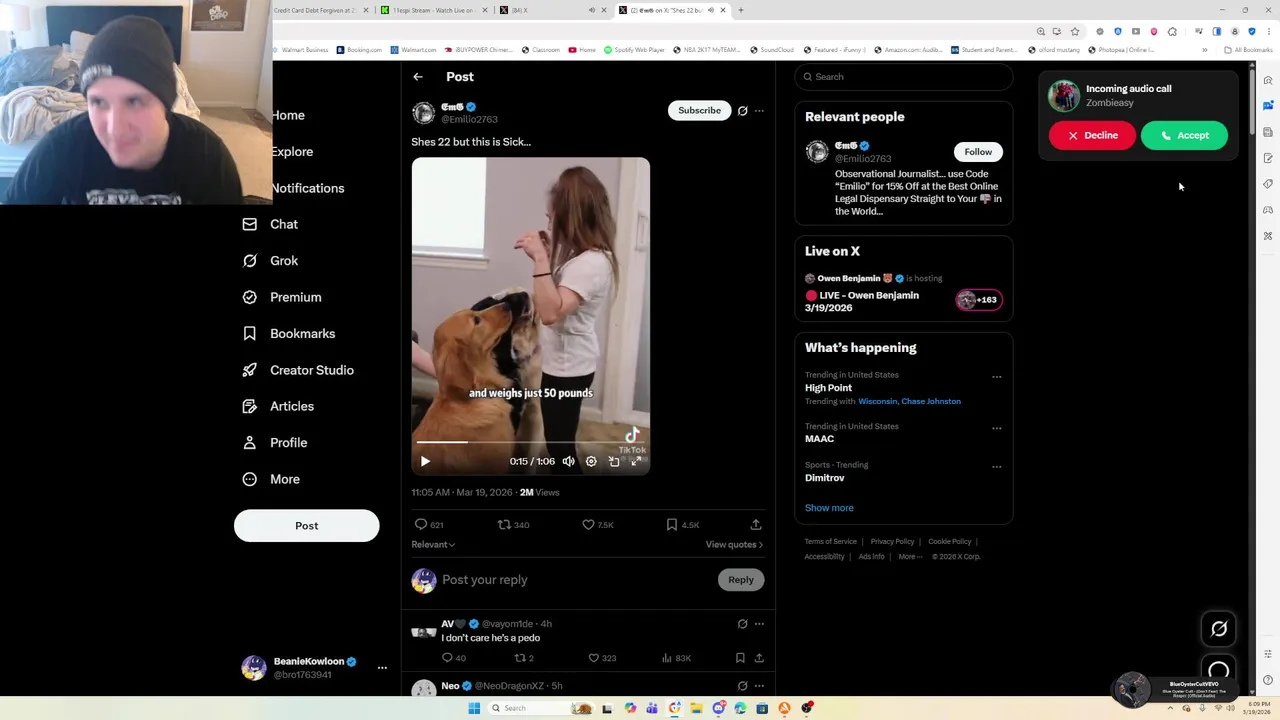This screenshot has height=720, width=1280.
Task: Play the video
Action: pyautogui.click(x=425, y=461)
